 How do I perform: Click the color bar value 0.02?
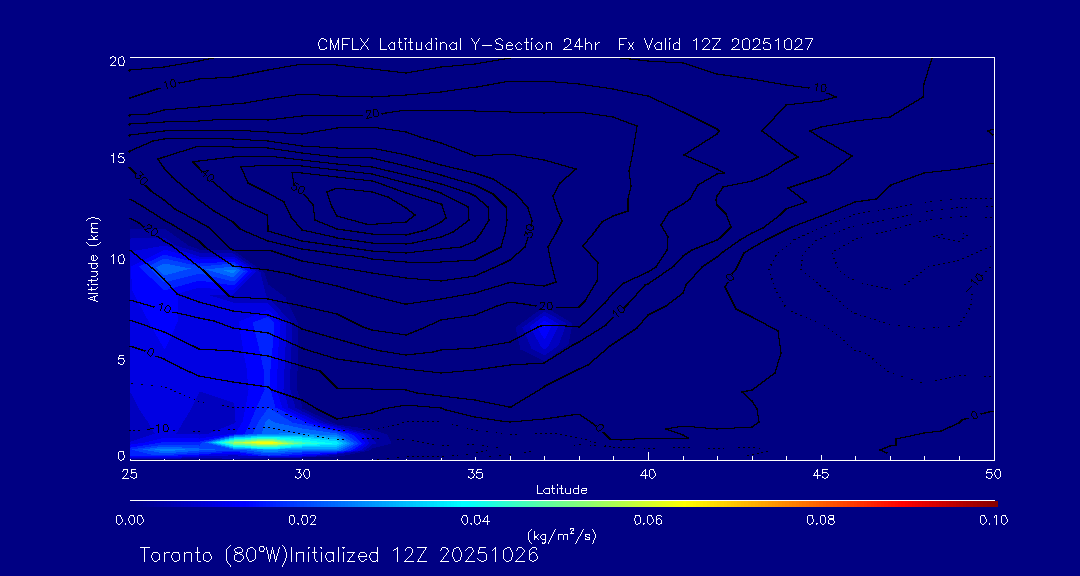click(302, 520)
